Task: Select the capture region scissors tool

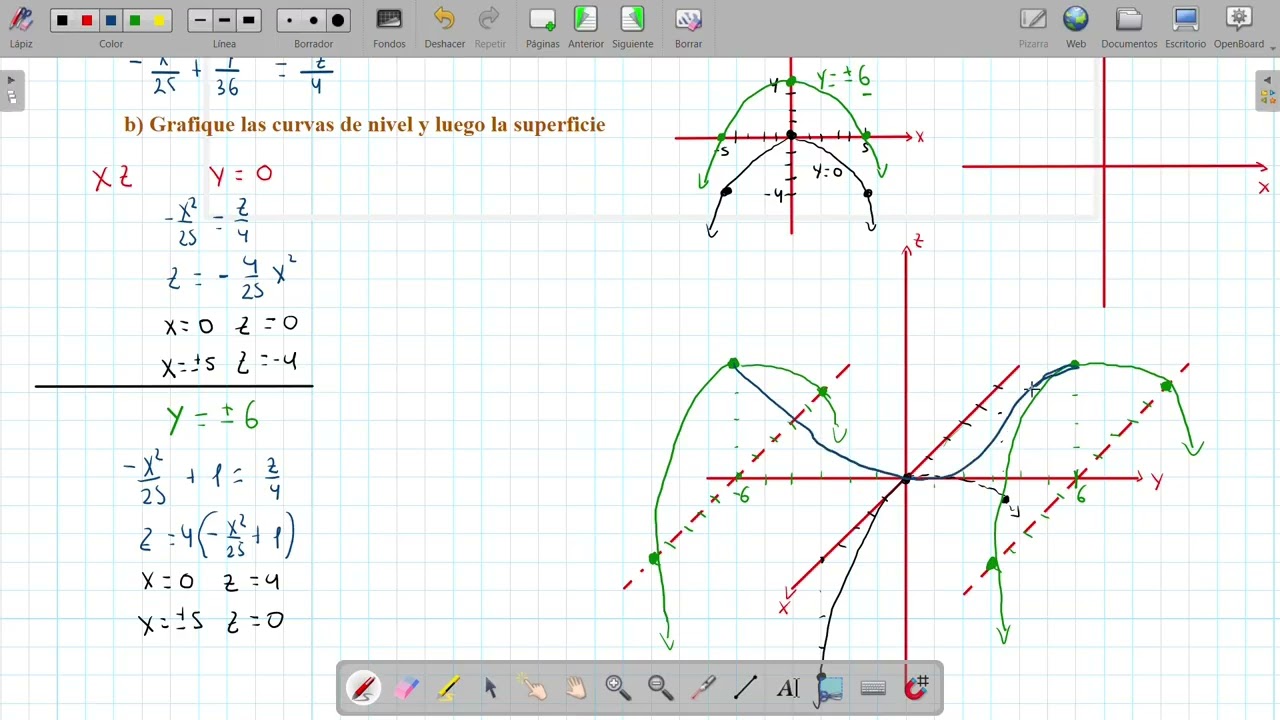Action: (x=830, y=688)
